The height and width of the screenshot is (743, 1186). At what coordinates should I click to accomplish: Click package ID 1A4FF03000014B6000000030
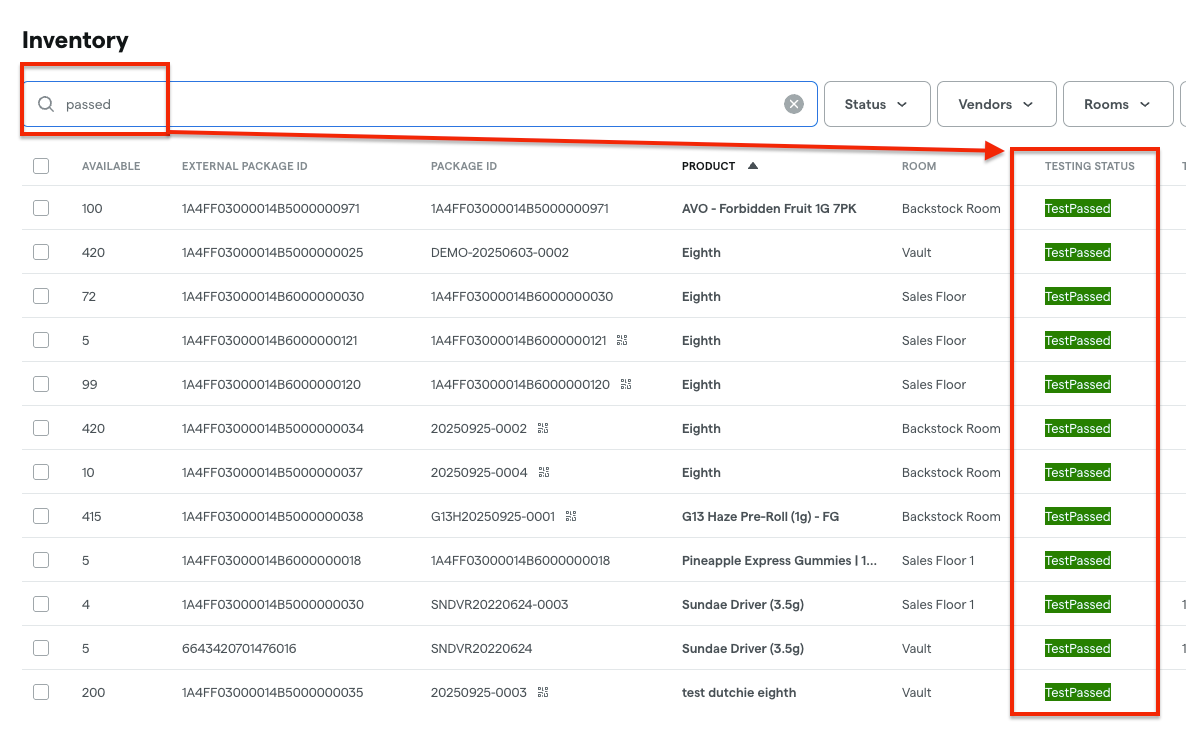coord(521,296)
